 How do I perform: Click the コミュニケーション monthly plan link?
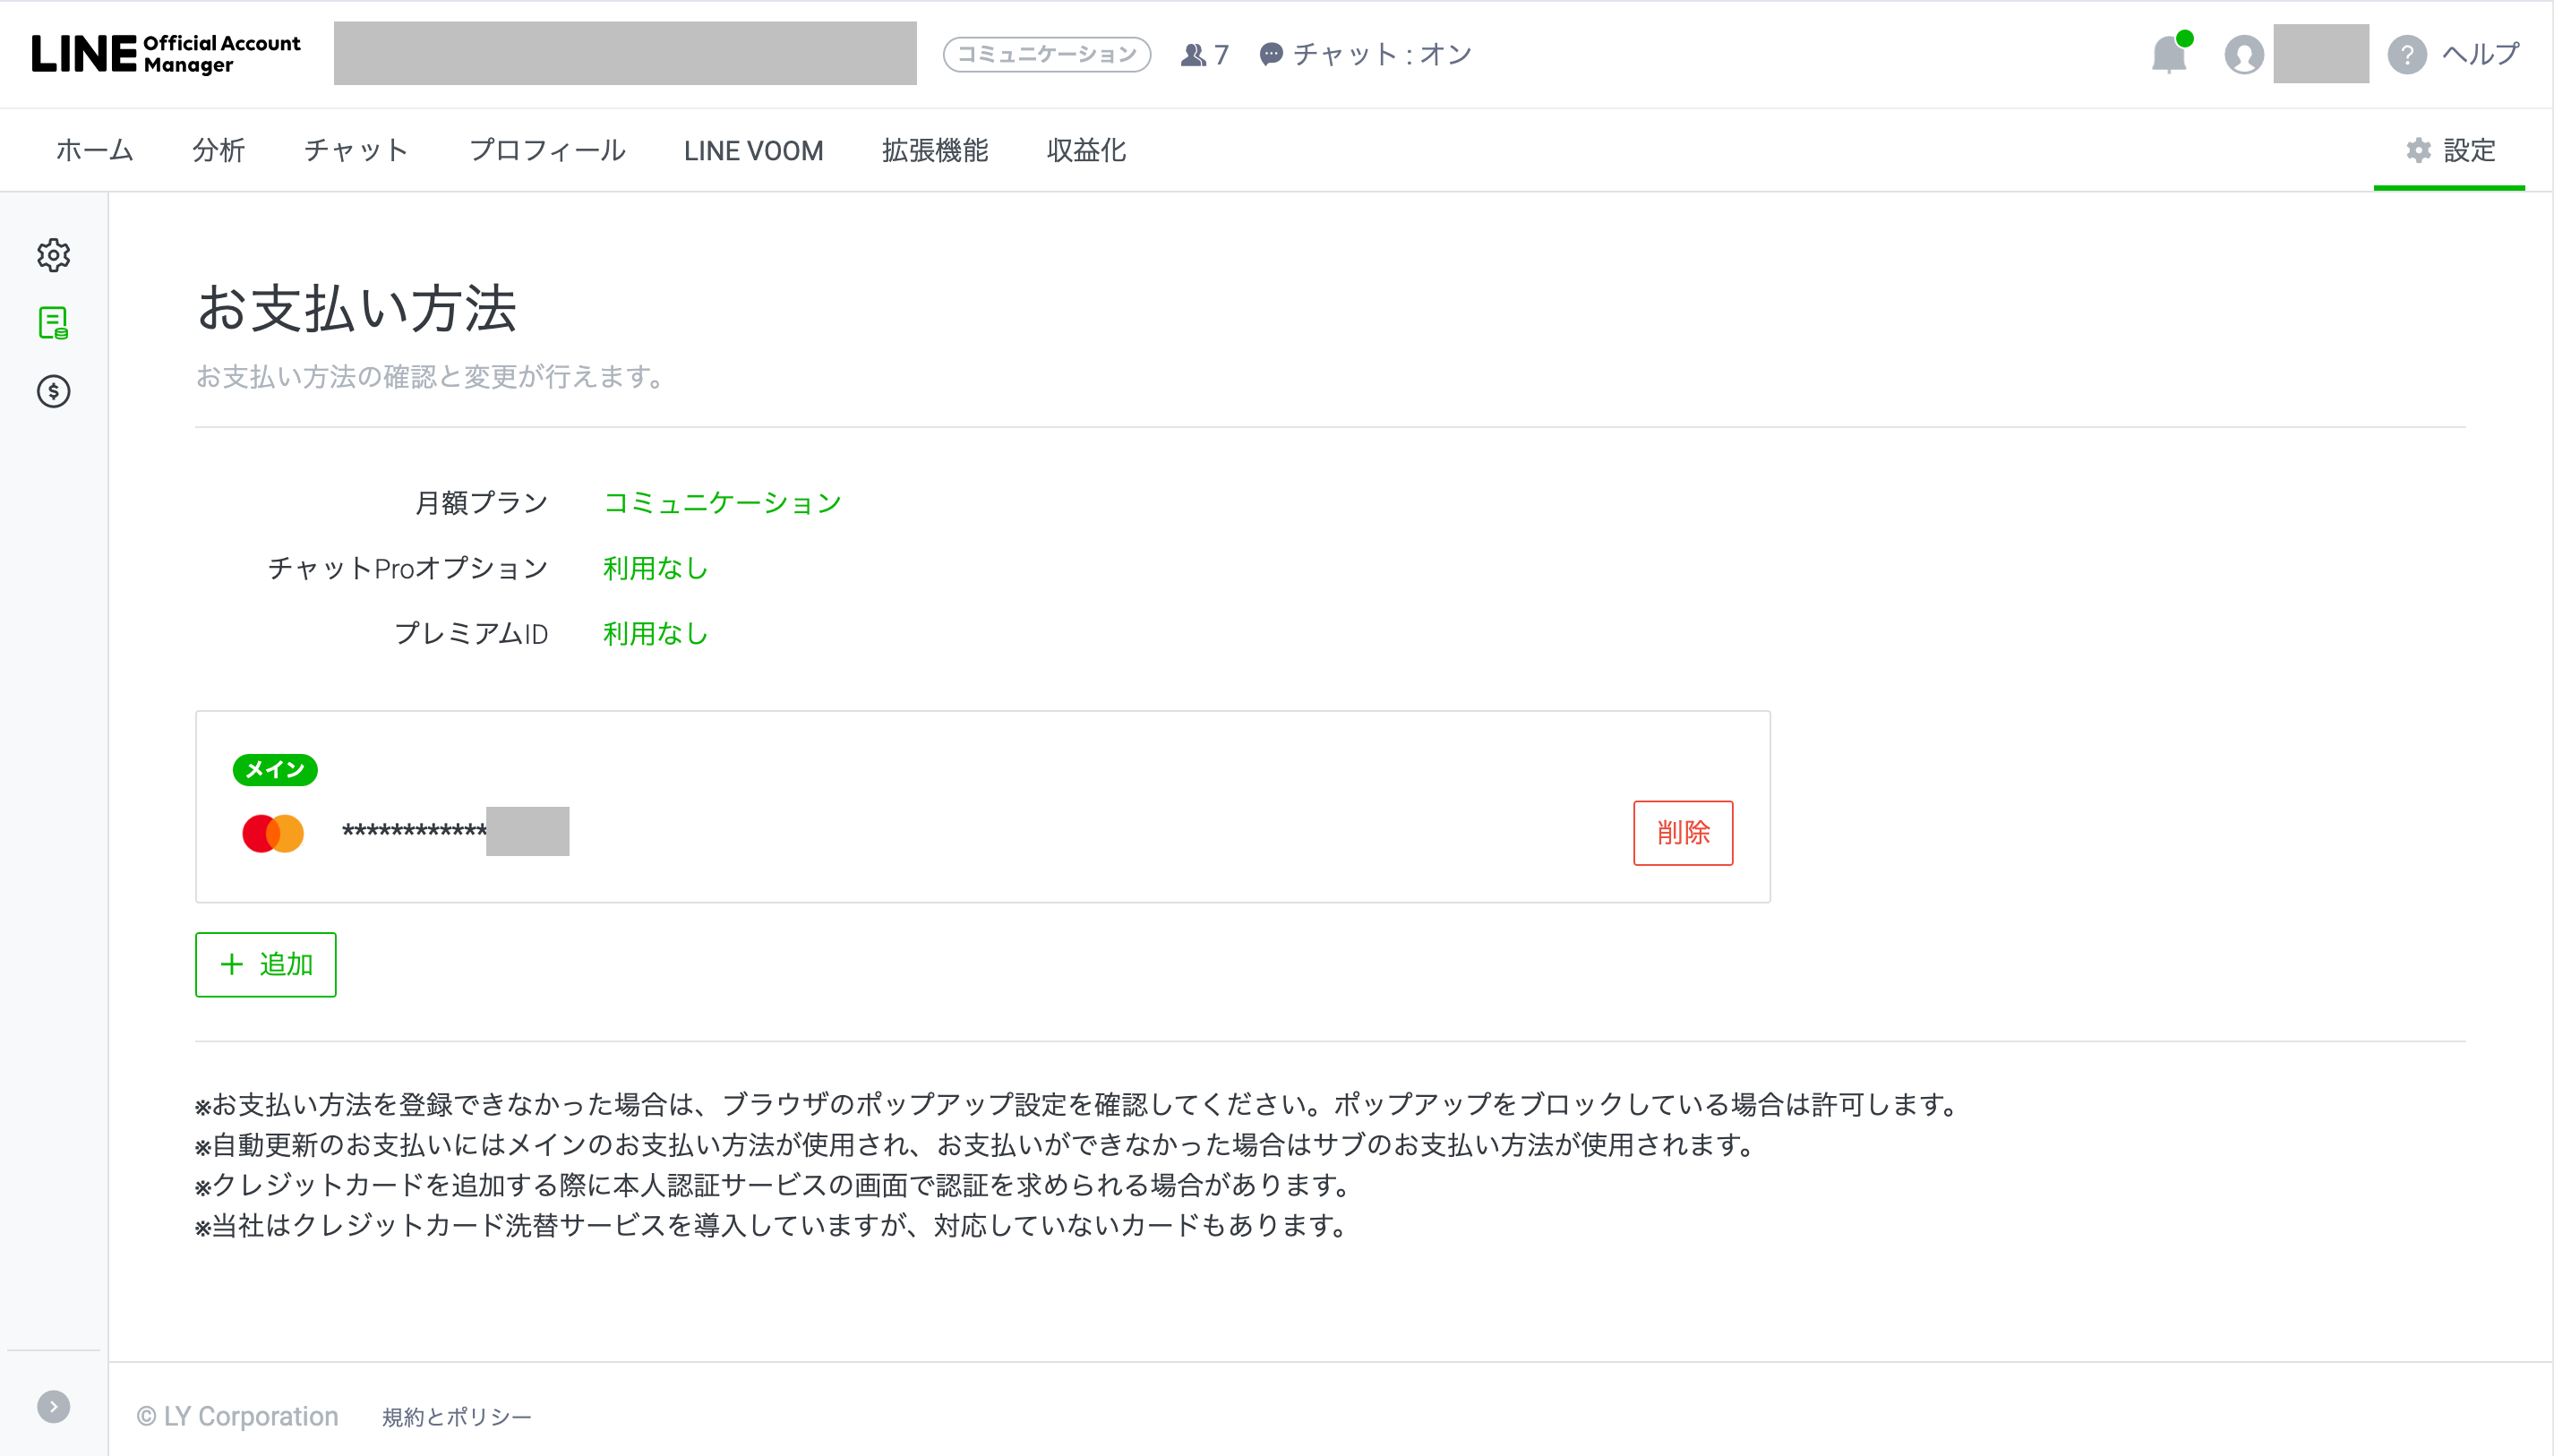tap(722, 502)
